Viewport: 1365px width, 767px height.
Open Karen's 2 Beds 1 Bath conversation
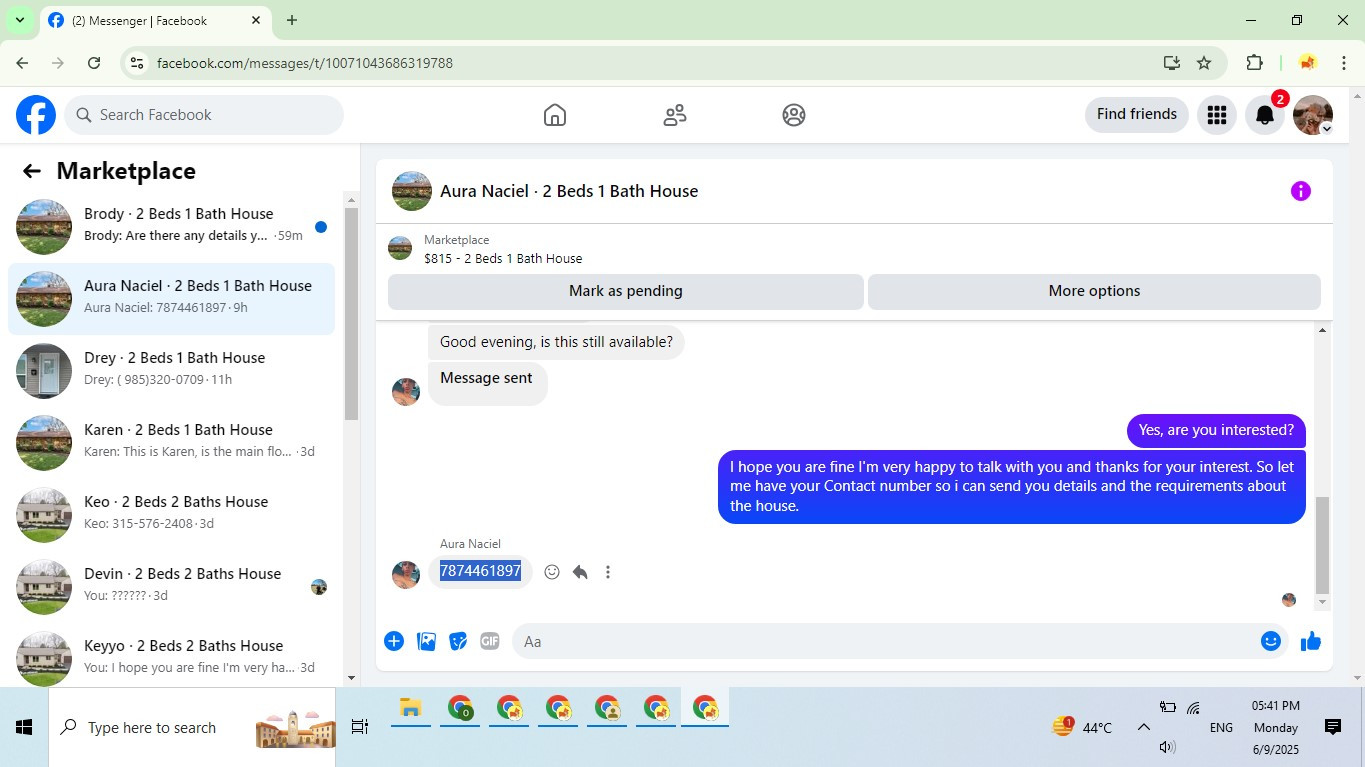pyautogui.click(x=172, y=443)
